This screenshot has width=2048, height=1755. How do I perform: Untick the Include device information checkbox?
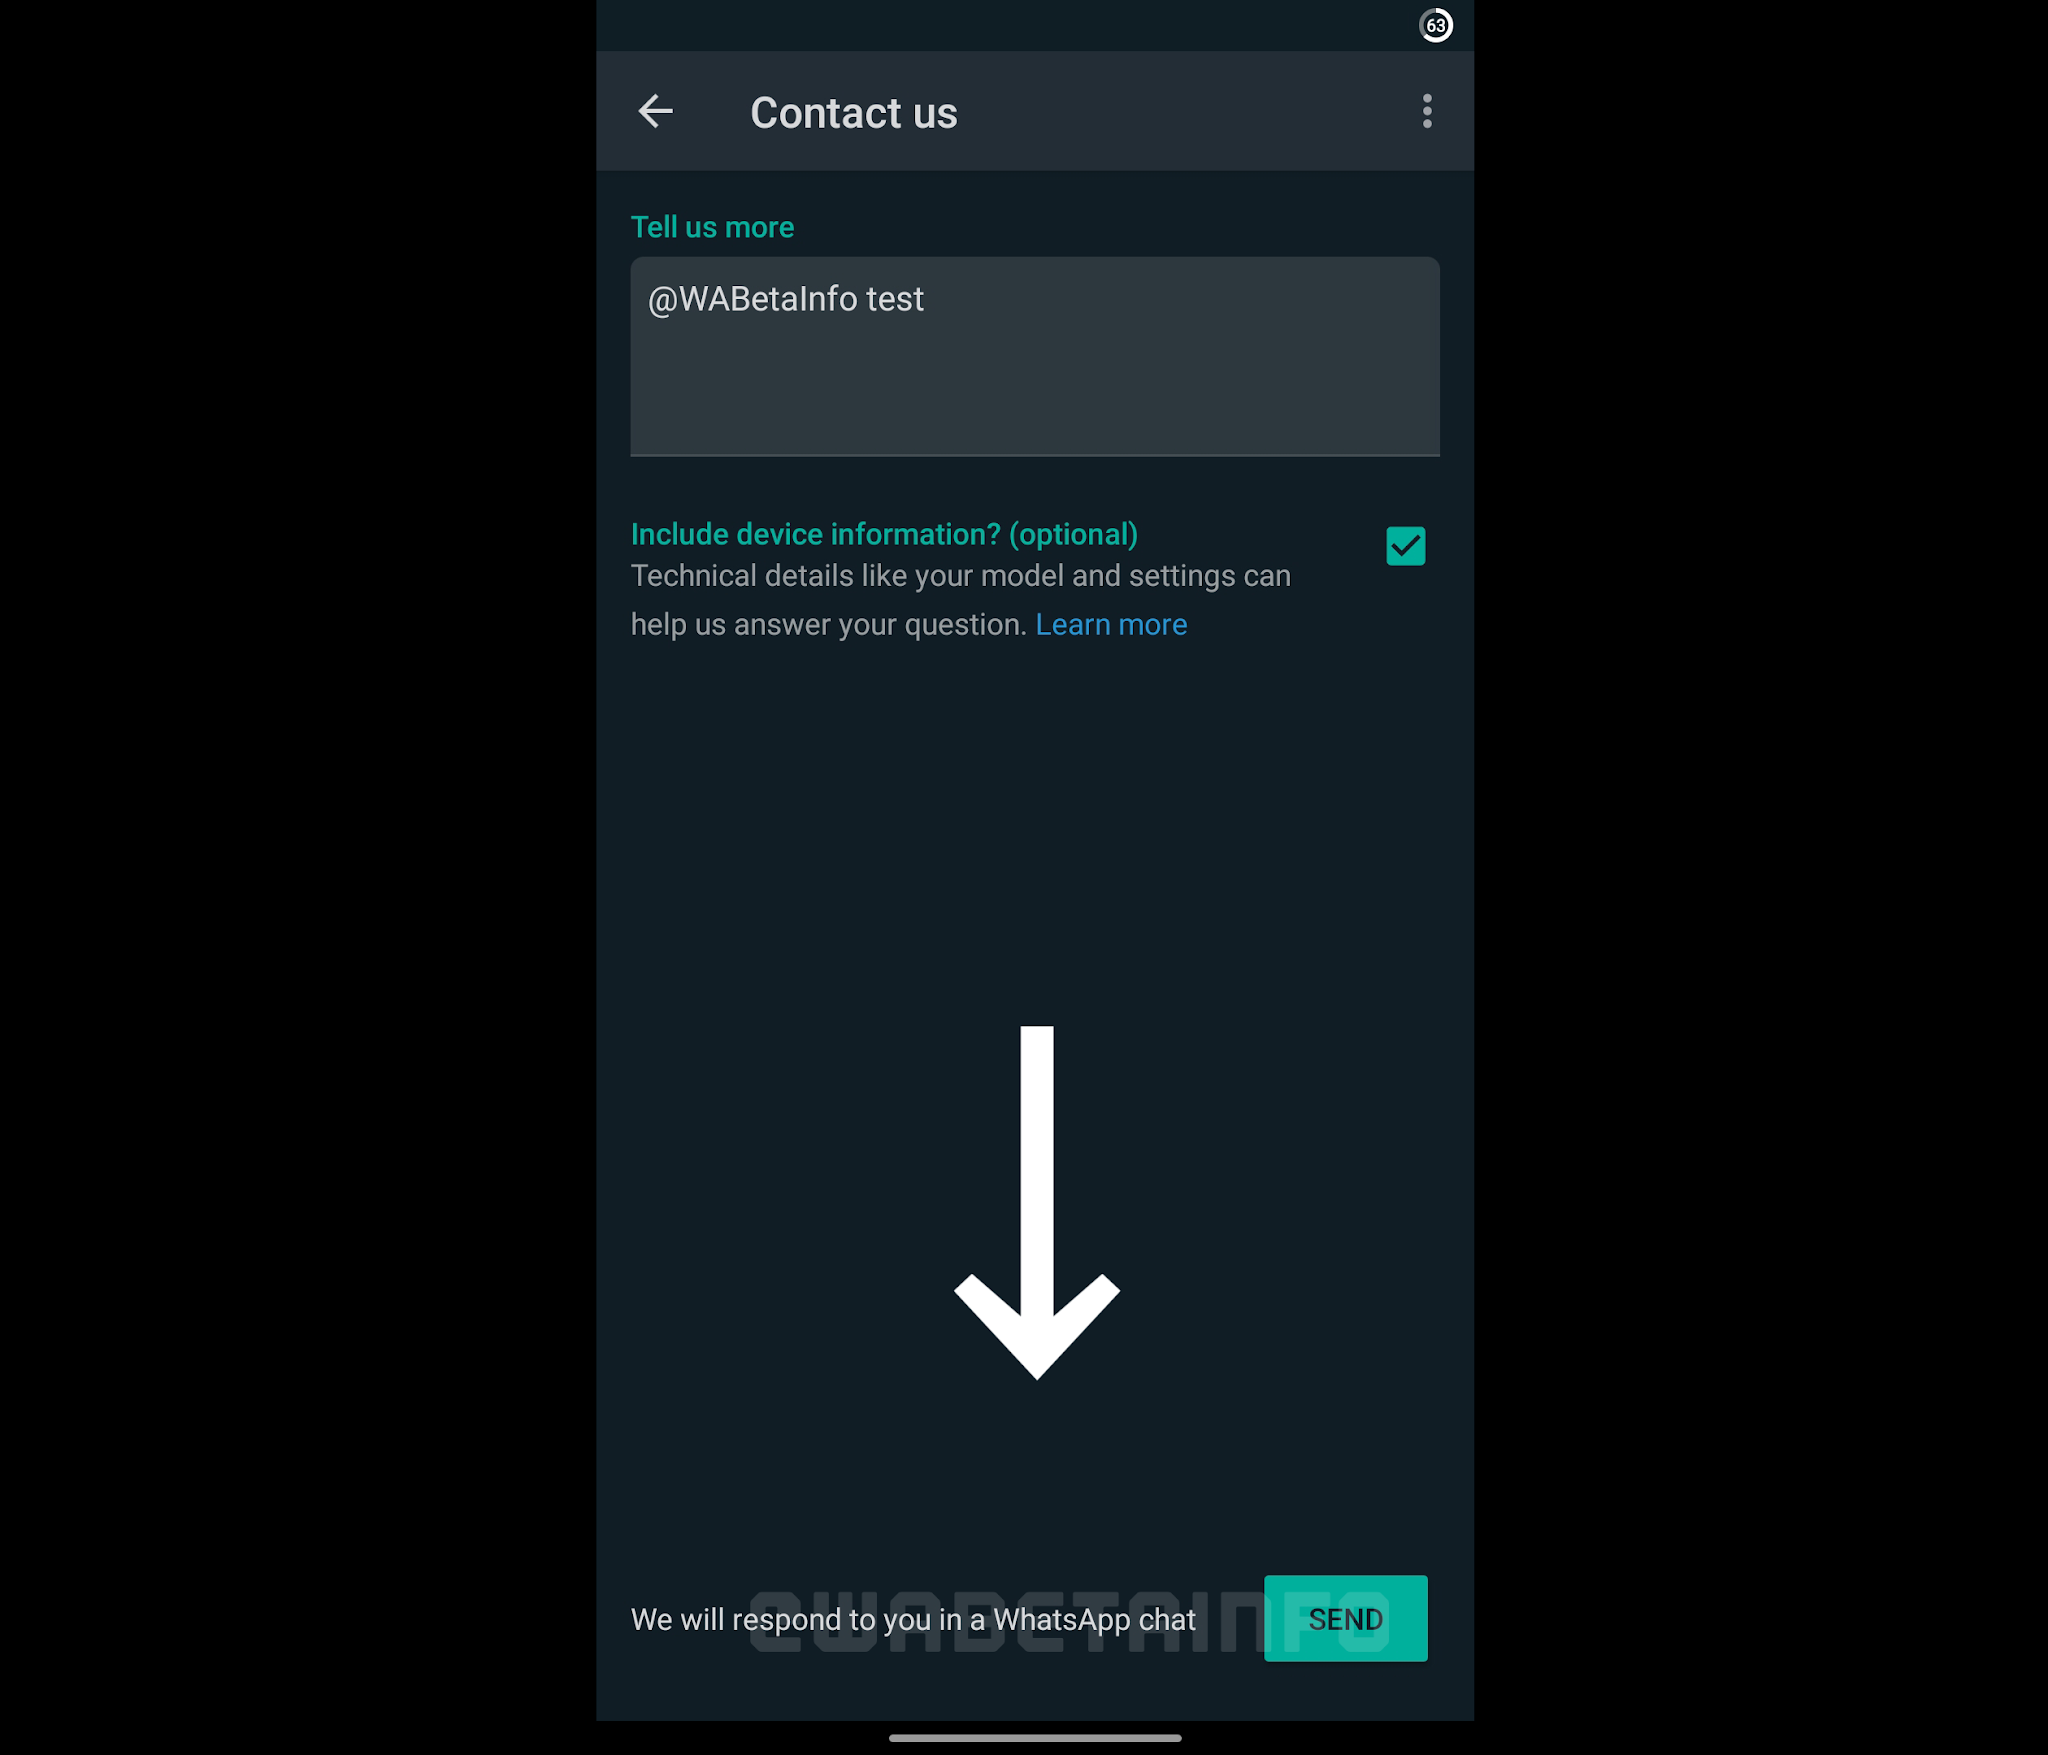[1405, 546]
